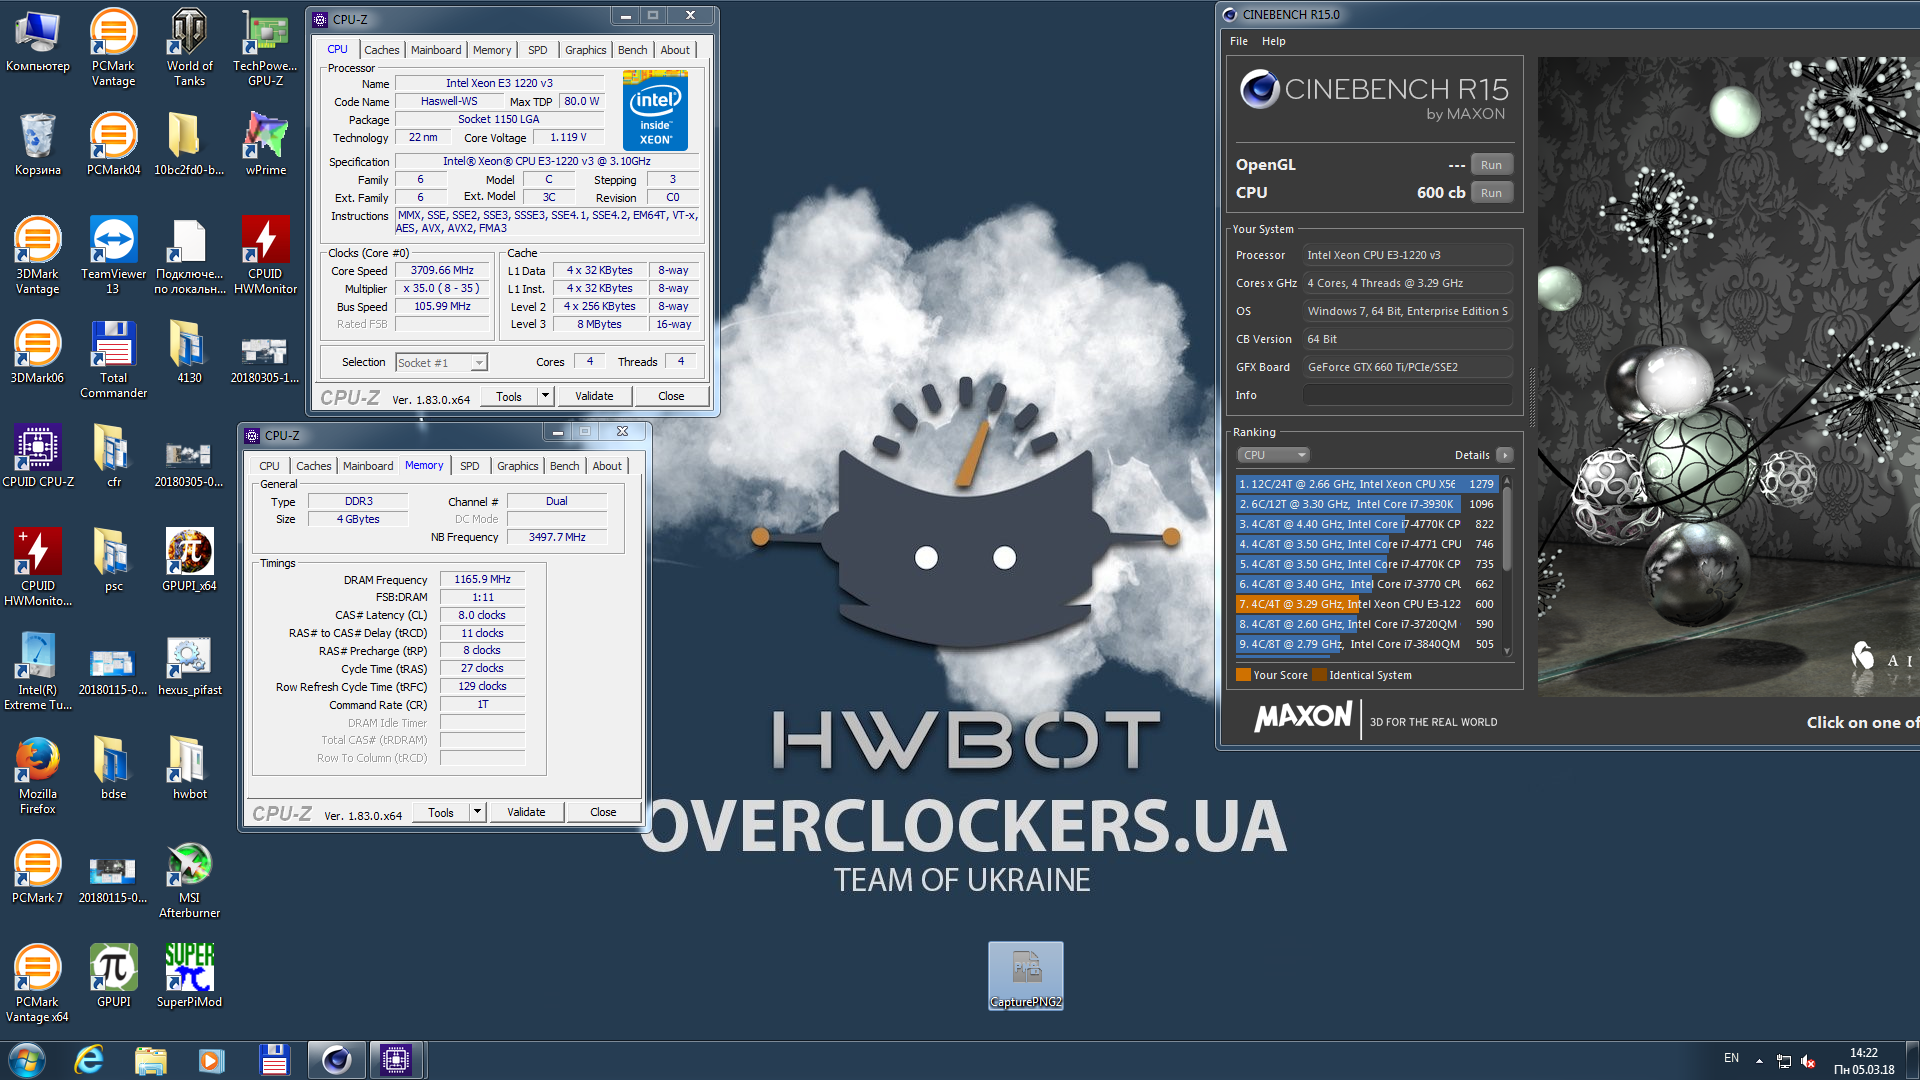
Task: Open GPUPI desktop icon
Action: [x=113, y=975]
